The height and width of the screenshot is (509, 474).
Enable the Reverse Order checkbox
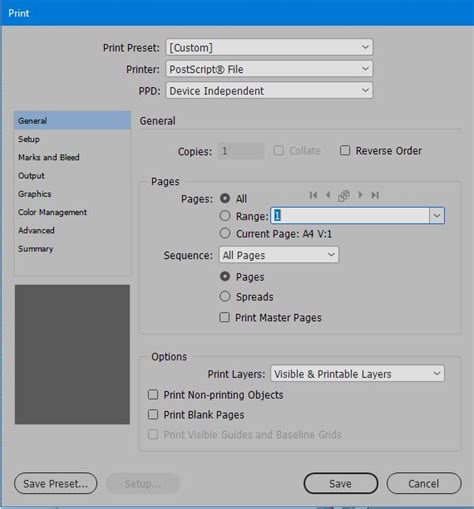pos(345,150)
